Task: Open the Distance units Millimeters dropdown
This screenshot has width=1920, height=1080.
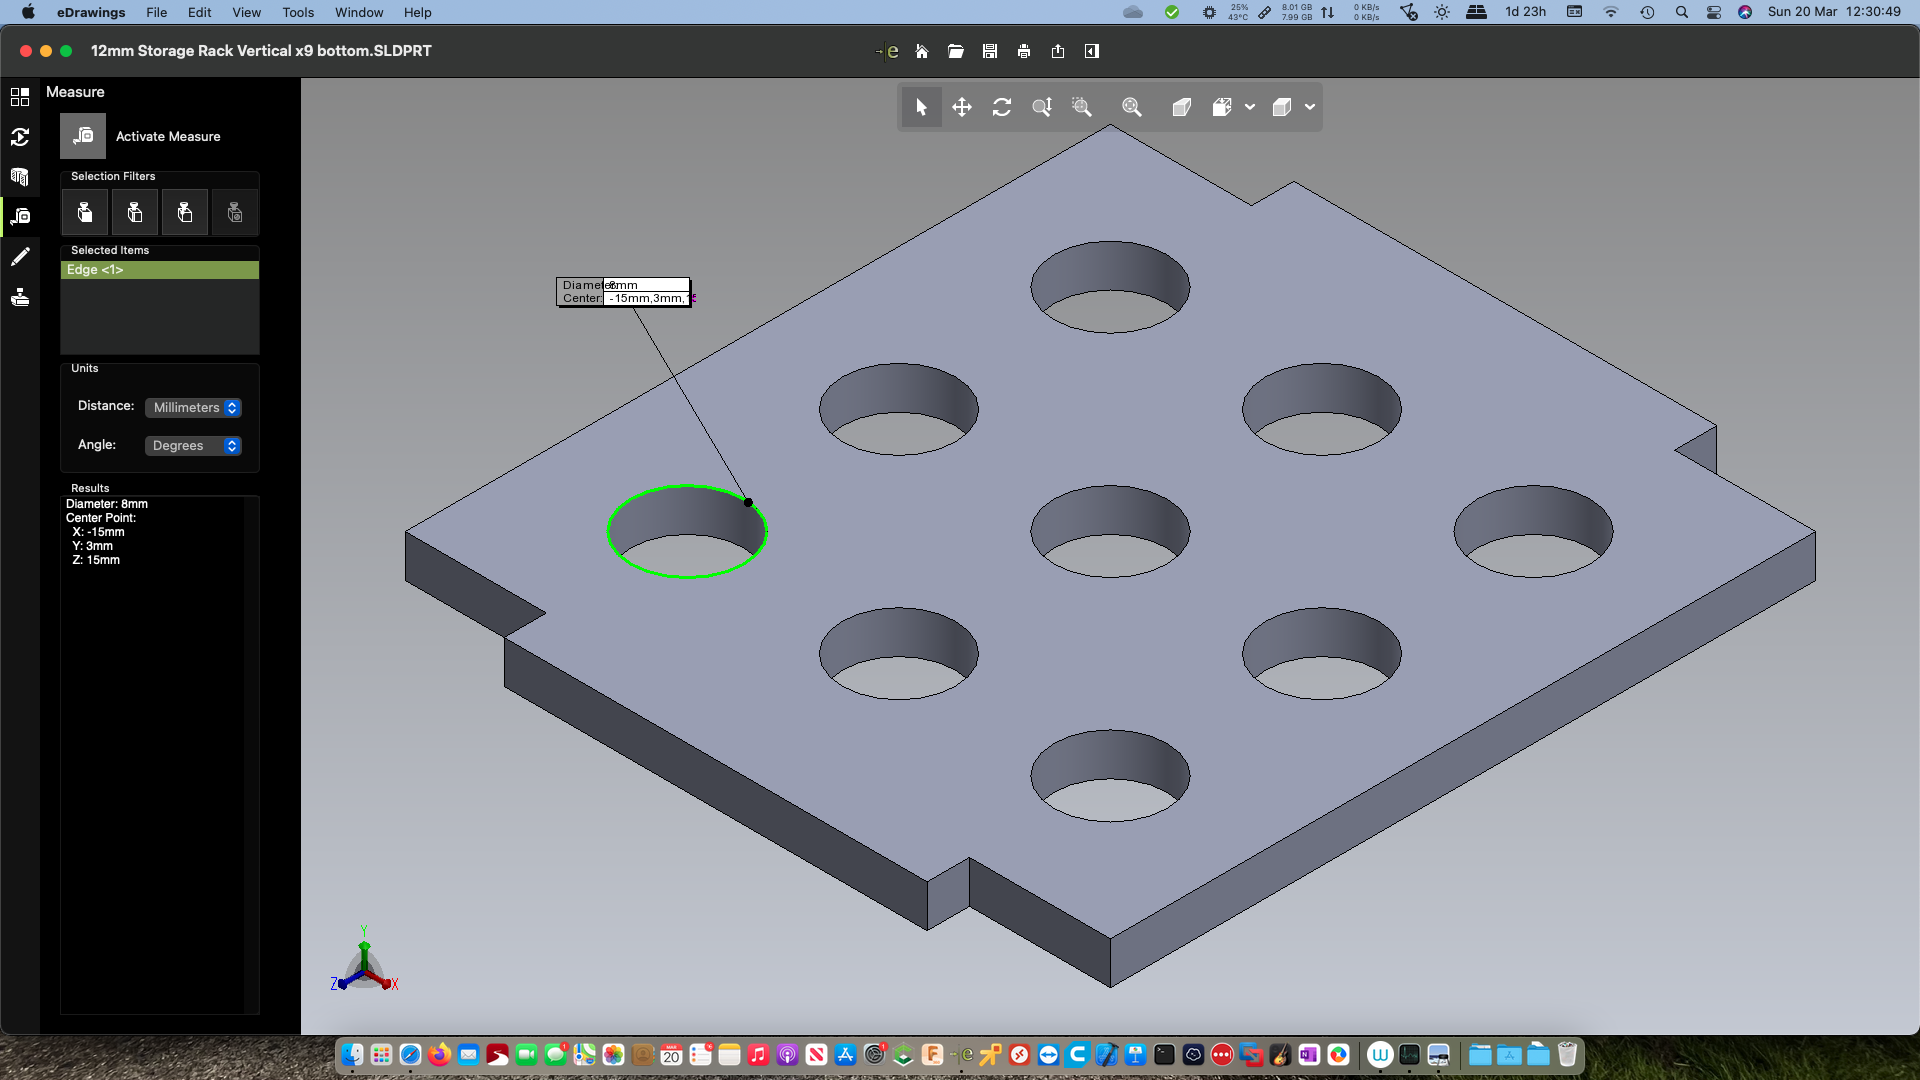Action: pyautogui.click(x=192, y=408)
